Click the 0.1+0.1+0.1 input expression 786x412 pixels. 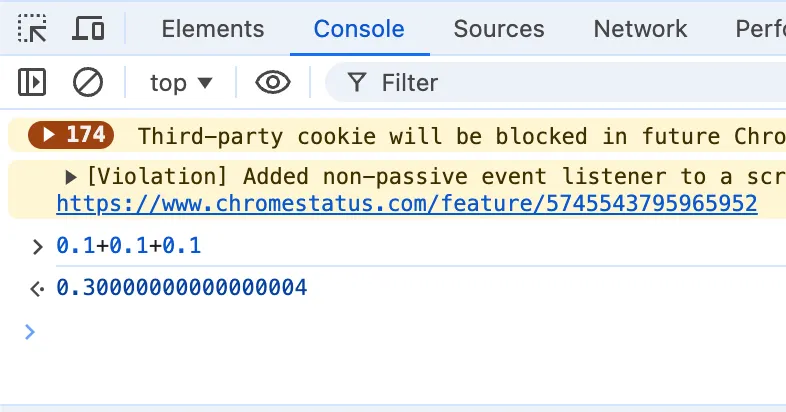pos(129,245)
